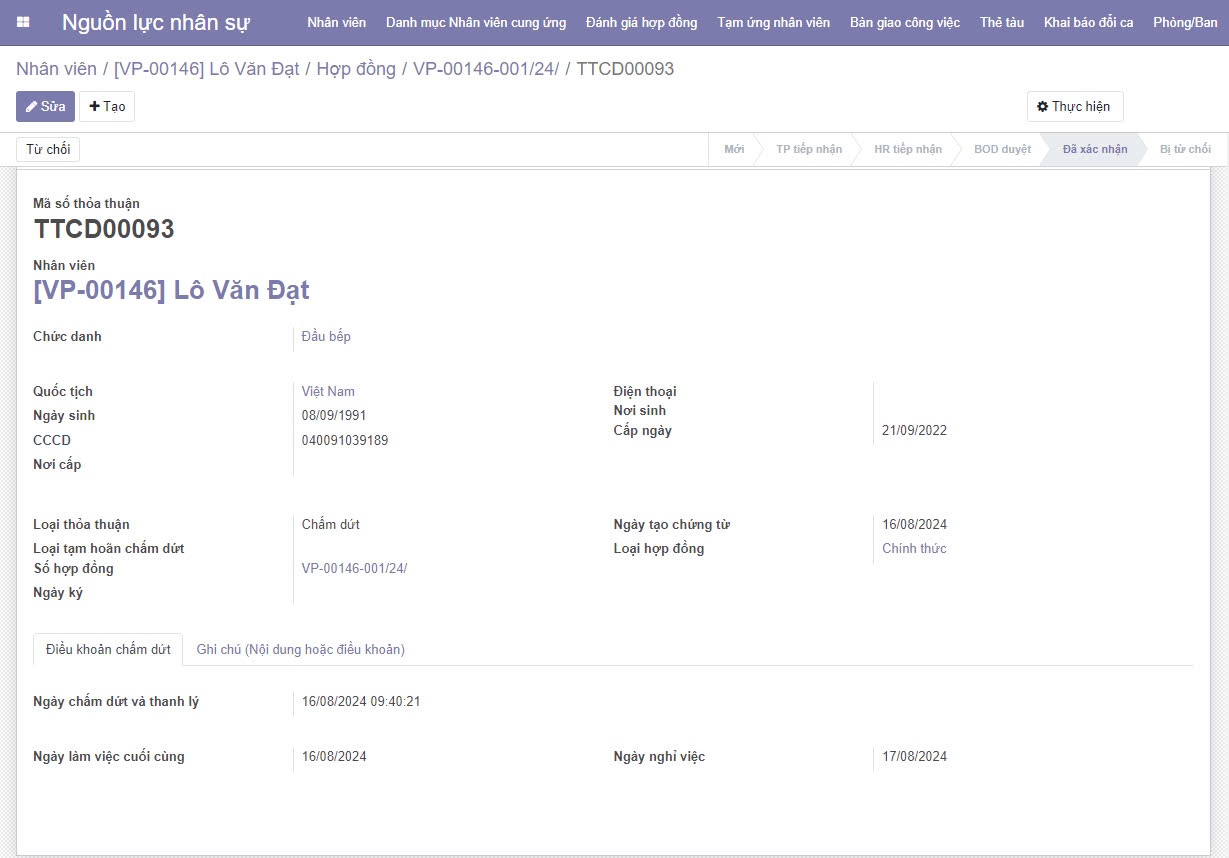This screenshot has width=1229, height=858.
Task: Switch to the Ghi chú tab
Action: coord(300,650)
